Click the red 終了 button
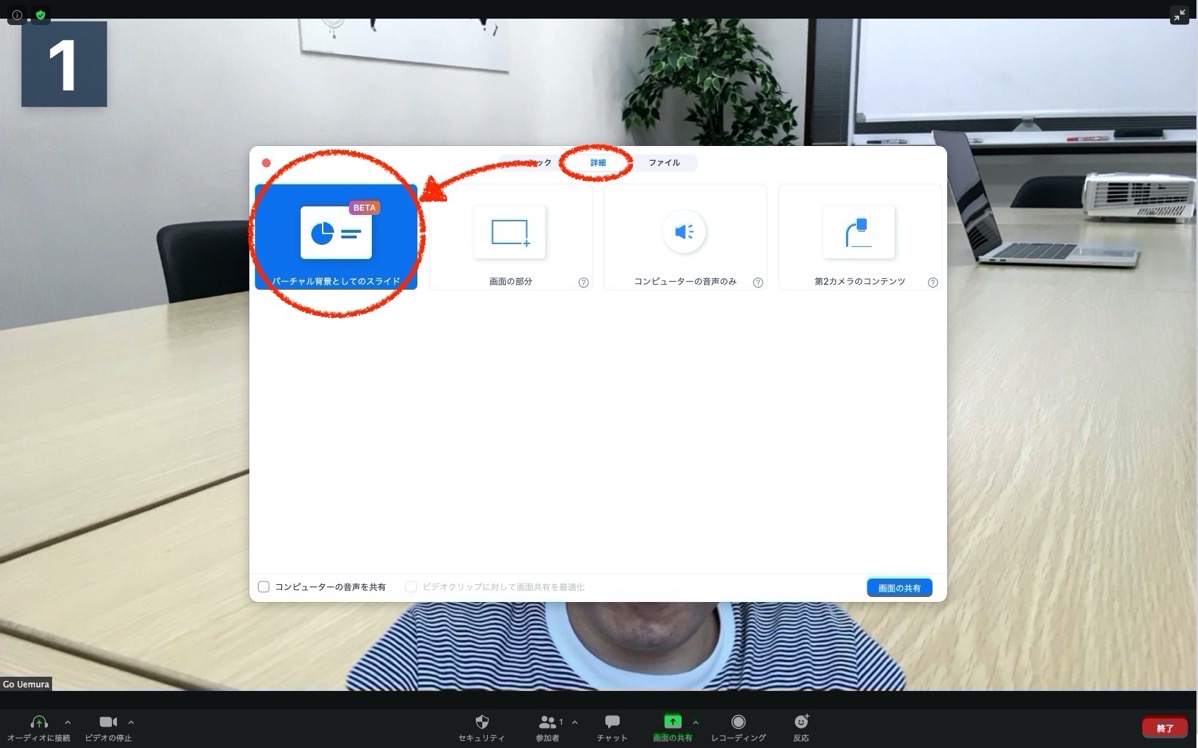The height and width of the screenshot is (748, 1198). pos(1164,728)
